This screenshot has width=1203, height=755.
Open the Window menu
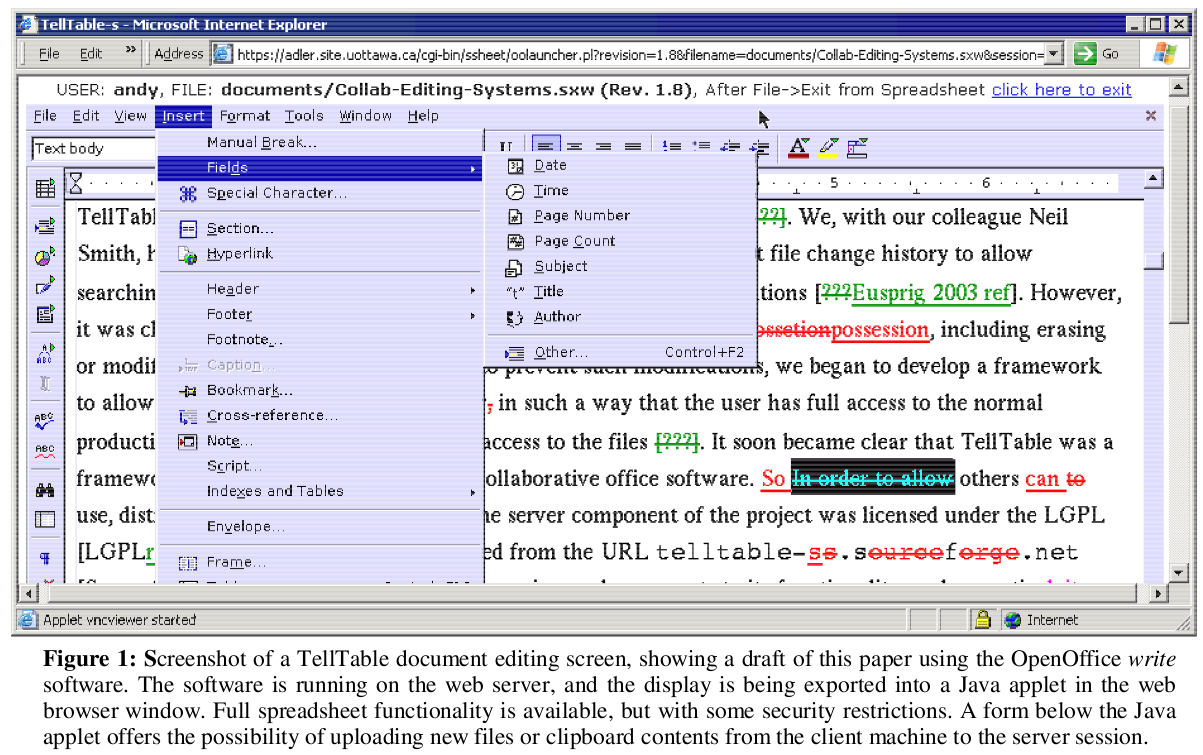pyautogui.click(x=365, y=116)
